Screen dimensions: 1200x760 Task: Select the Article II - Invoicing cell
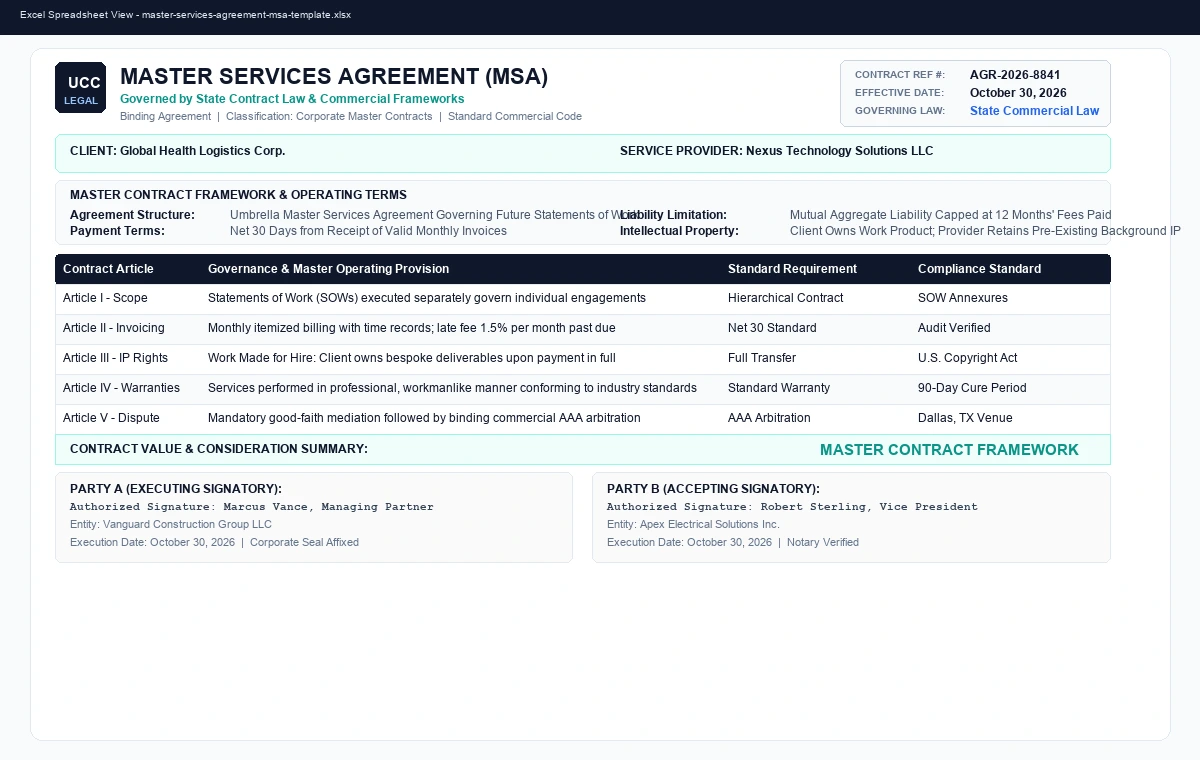coord(113,328)
